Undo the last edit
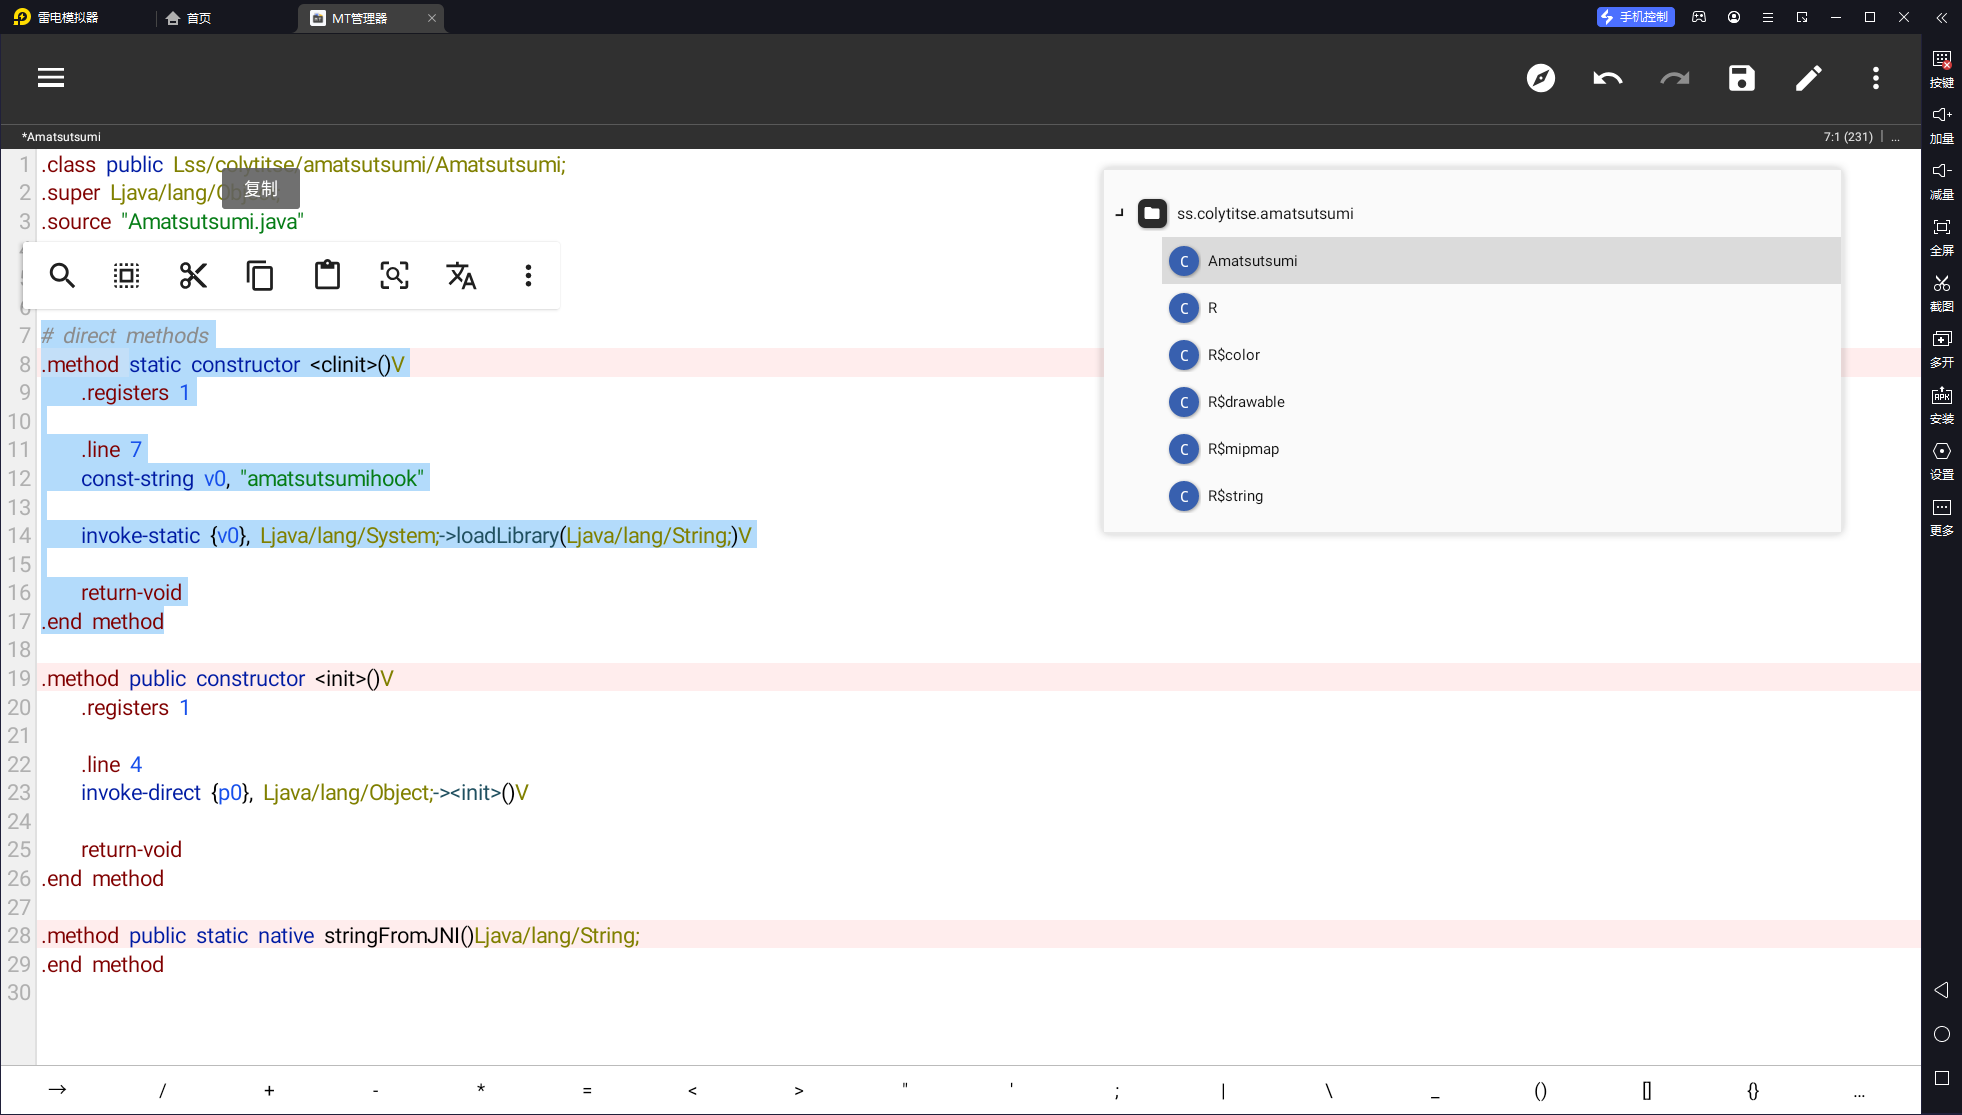The image size is (1962, 1115). tap(1607, 78)
